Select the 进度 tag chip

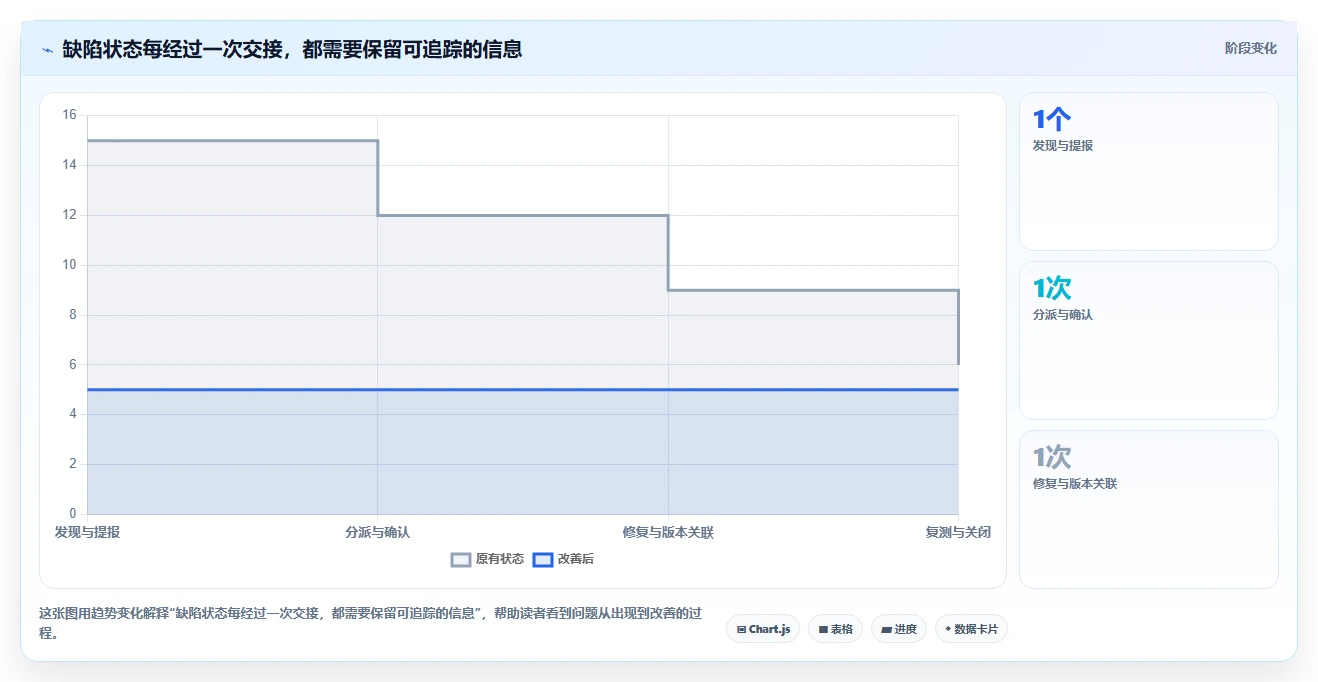coord(899,629)
